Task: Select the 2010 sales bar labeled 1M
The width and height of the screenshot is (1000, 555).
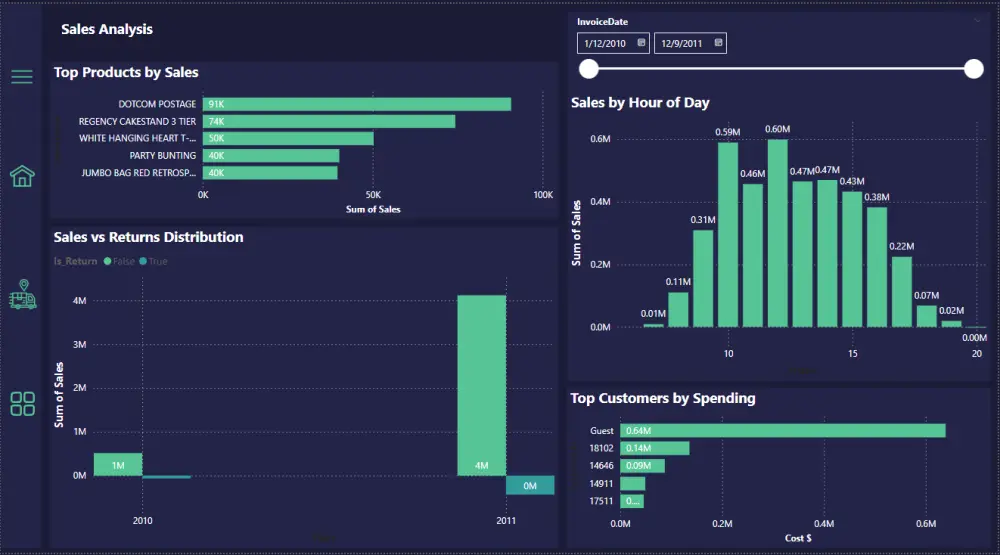Action: point(118,464)
